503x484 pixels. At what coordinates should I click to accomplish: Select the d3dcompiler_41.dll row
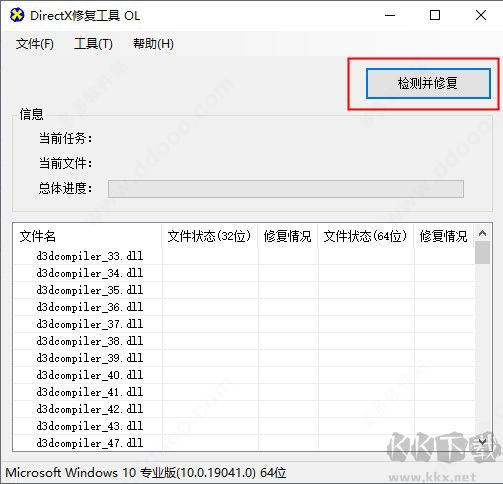pos(244,392)
